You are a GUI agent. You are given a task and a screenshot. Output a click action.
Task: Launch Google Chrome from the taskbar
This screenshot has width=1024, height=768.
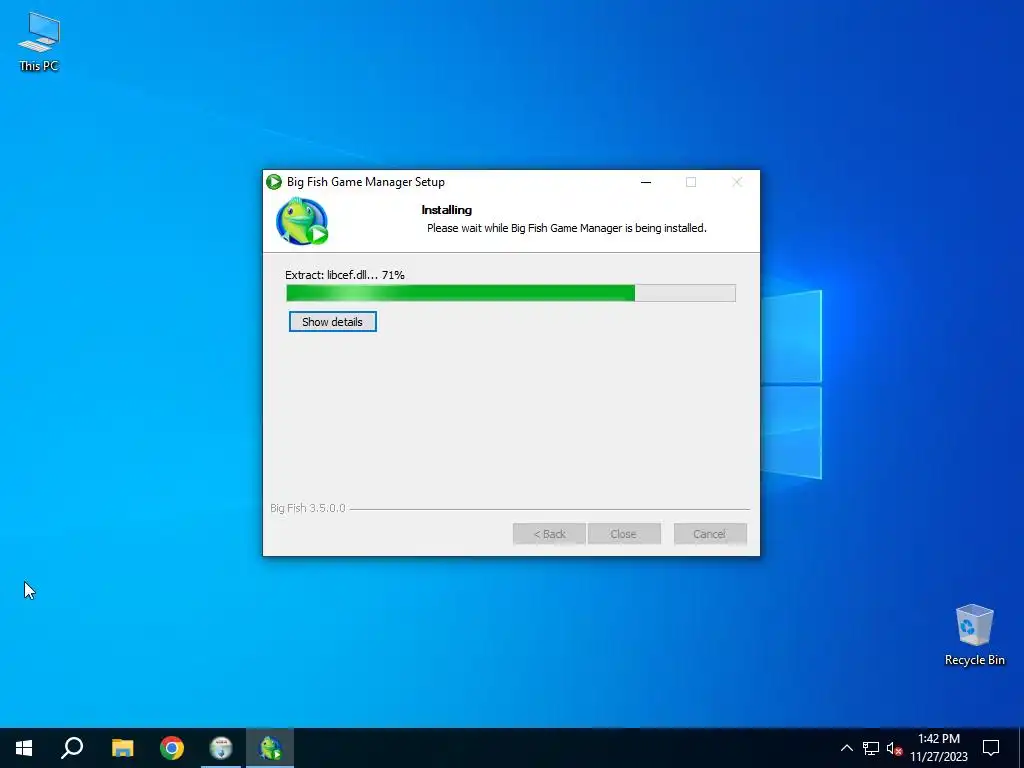point(172,748)
